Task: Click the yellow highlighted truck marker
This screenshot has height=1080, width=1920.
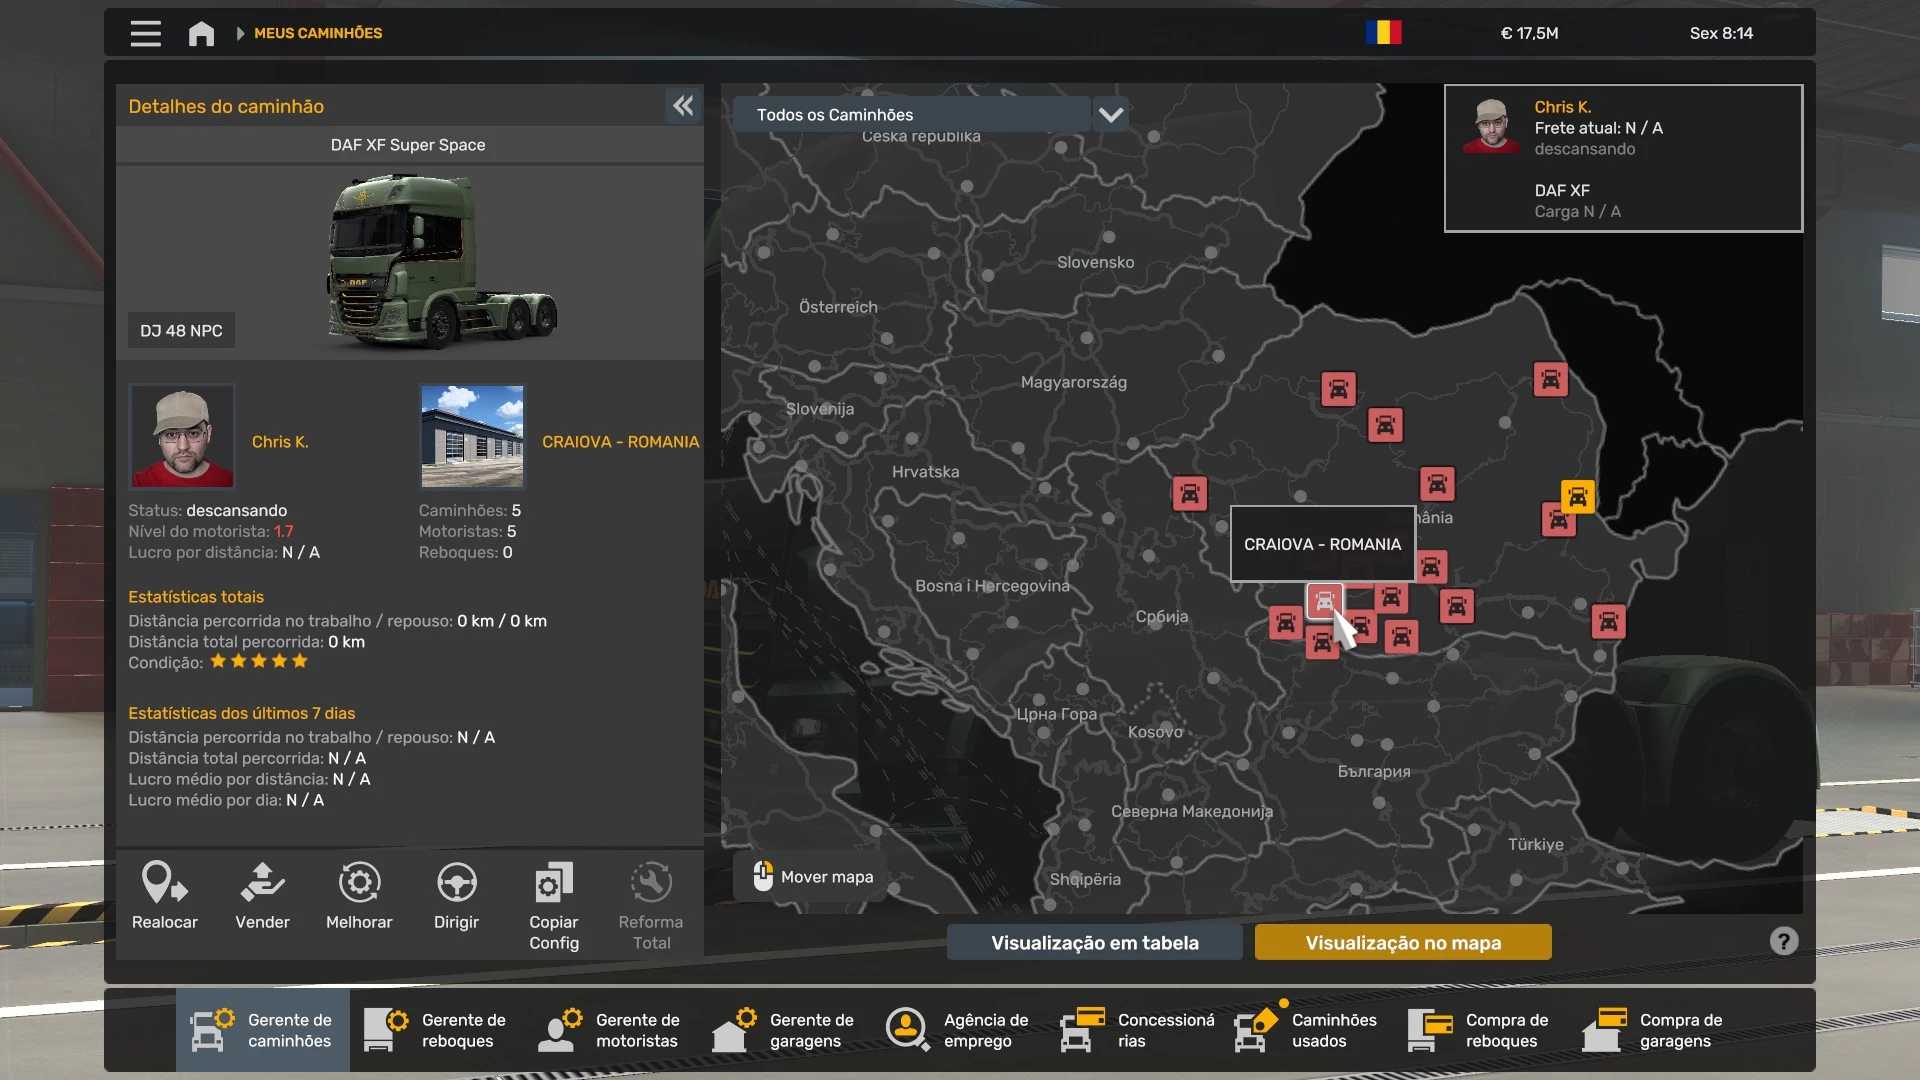Action: click(x=1577, y=496)
